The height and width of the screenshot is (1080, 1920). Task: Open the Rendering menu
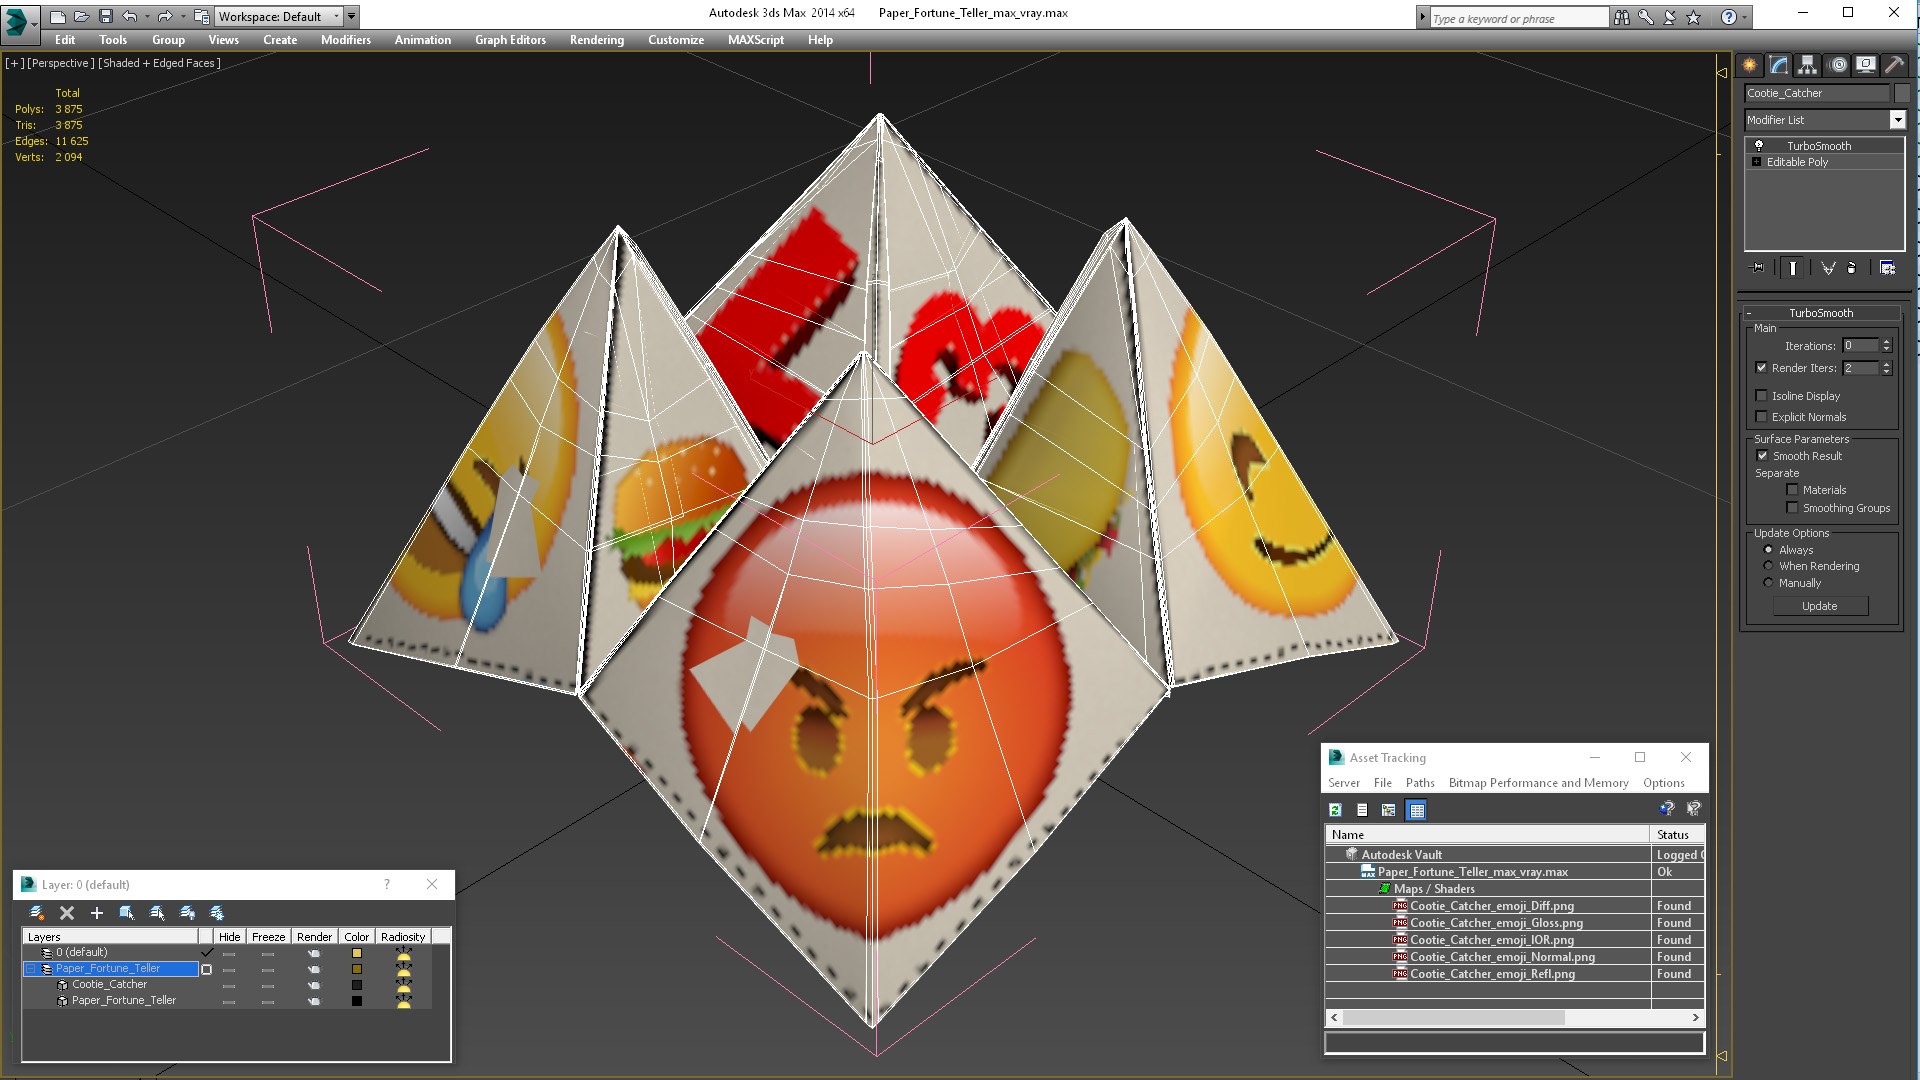597,40
